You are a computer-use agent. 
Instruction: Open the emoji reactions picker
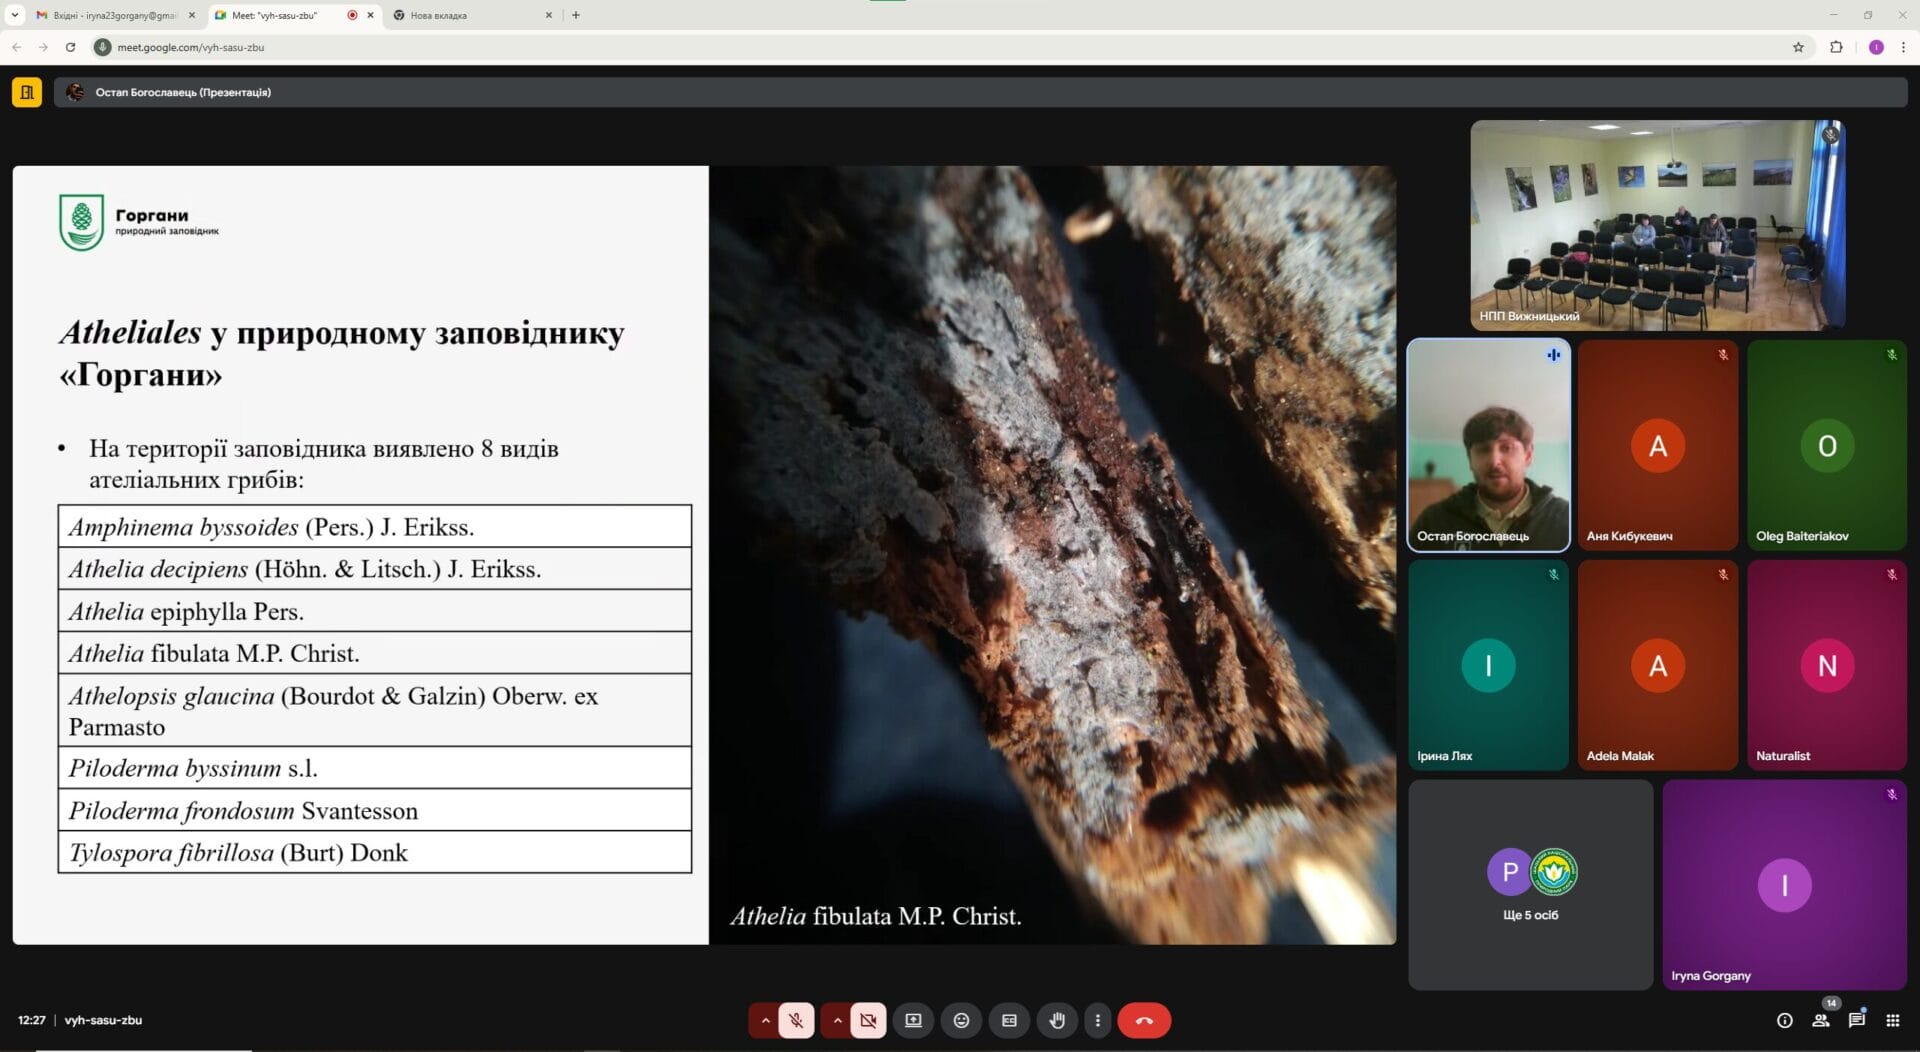point(961,1020)
